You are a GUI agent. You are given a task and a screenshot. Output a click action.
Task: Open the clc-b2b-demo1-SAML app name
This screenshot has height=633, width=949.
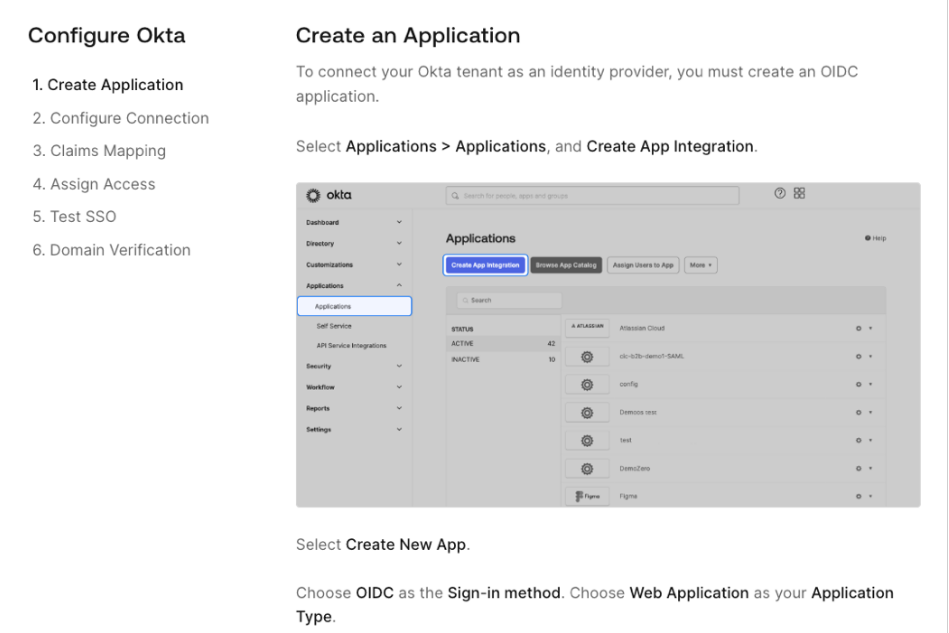(652, 356)
